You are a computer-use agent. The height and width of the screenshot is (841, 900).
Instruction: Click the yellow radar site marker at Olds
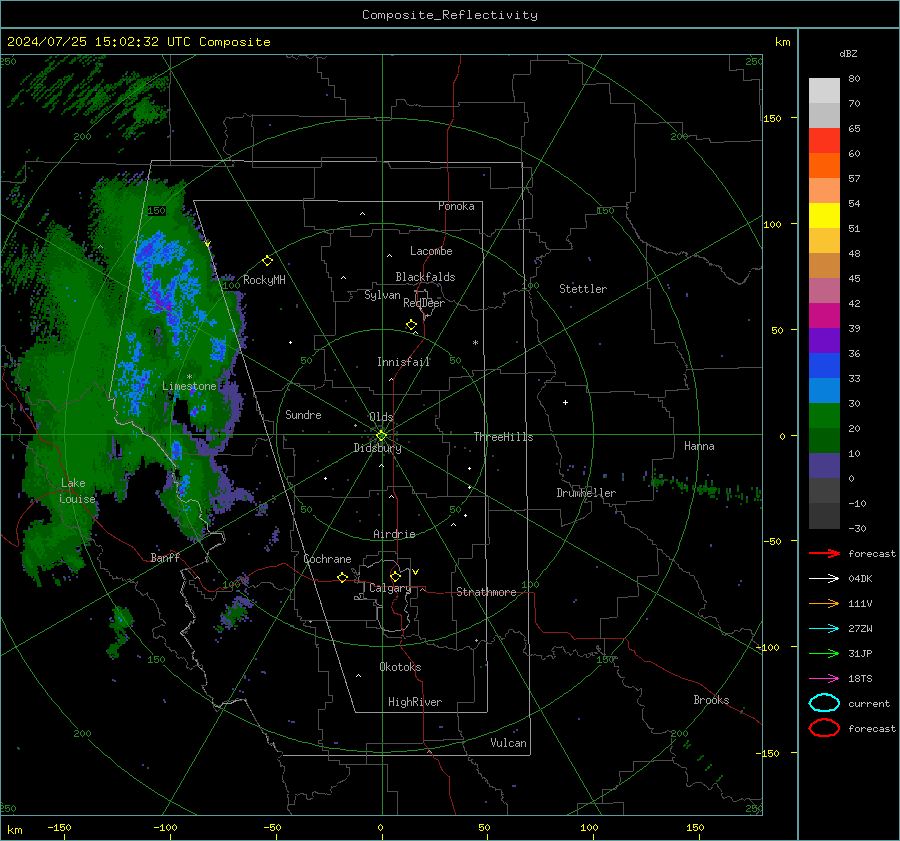381,435
